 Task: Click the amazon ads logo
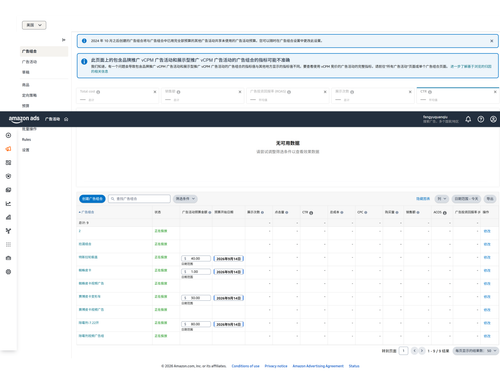(x=24, y=119)
